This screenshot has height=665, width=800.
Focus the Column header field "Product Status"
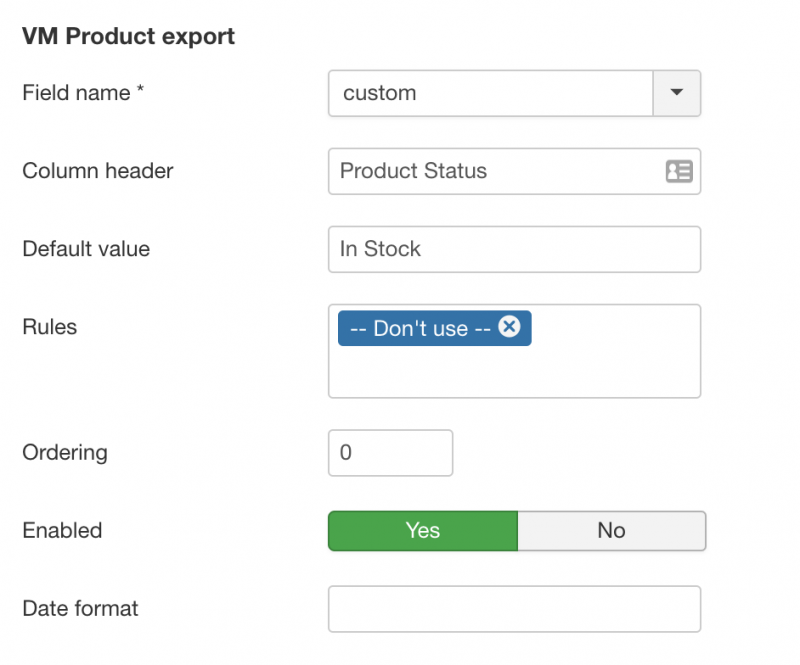[514, 171]
